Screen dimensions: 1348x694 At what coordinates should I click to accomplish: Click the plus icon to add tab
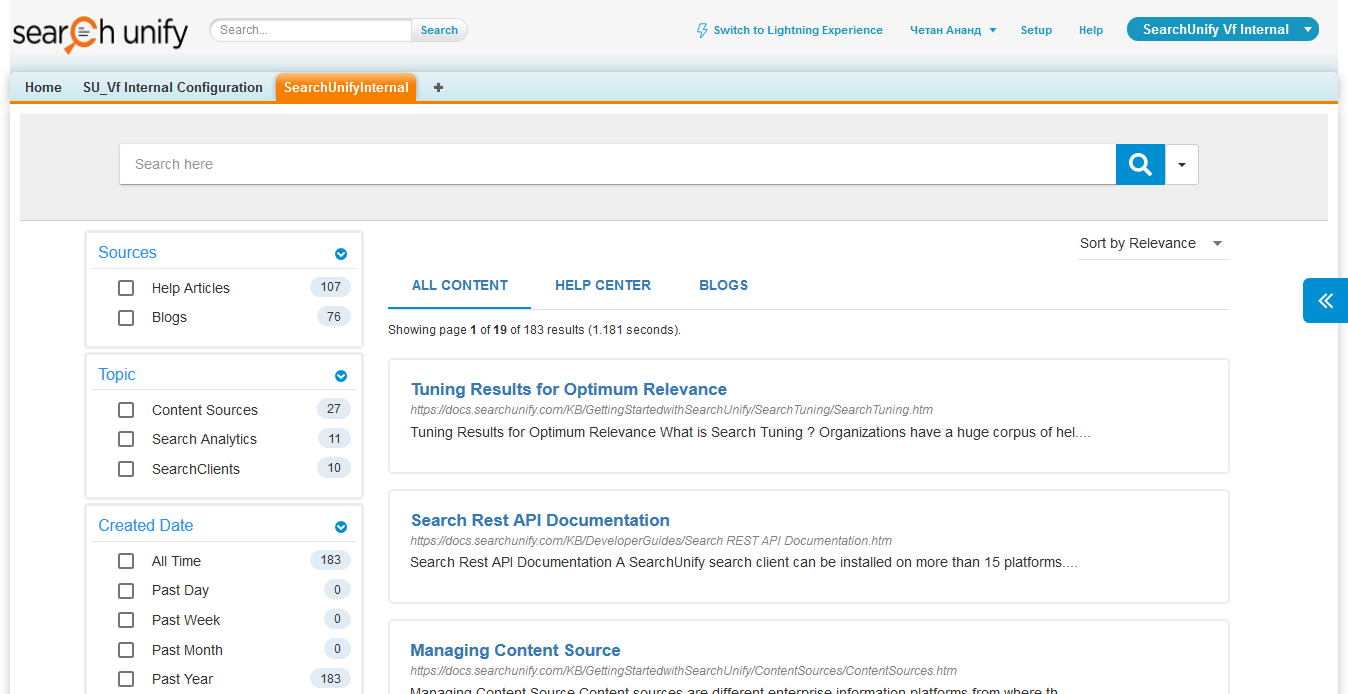click(x=438, y=87)
